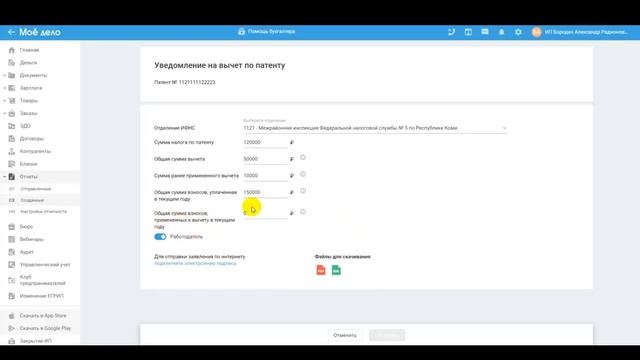Toggle the Работодатель switch
The image size is (640, 360).
click(160, 237)
